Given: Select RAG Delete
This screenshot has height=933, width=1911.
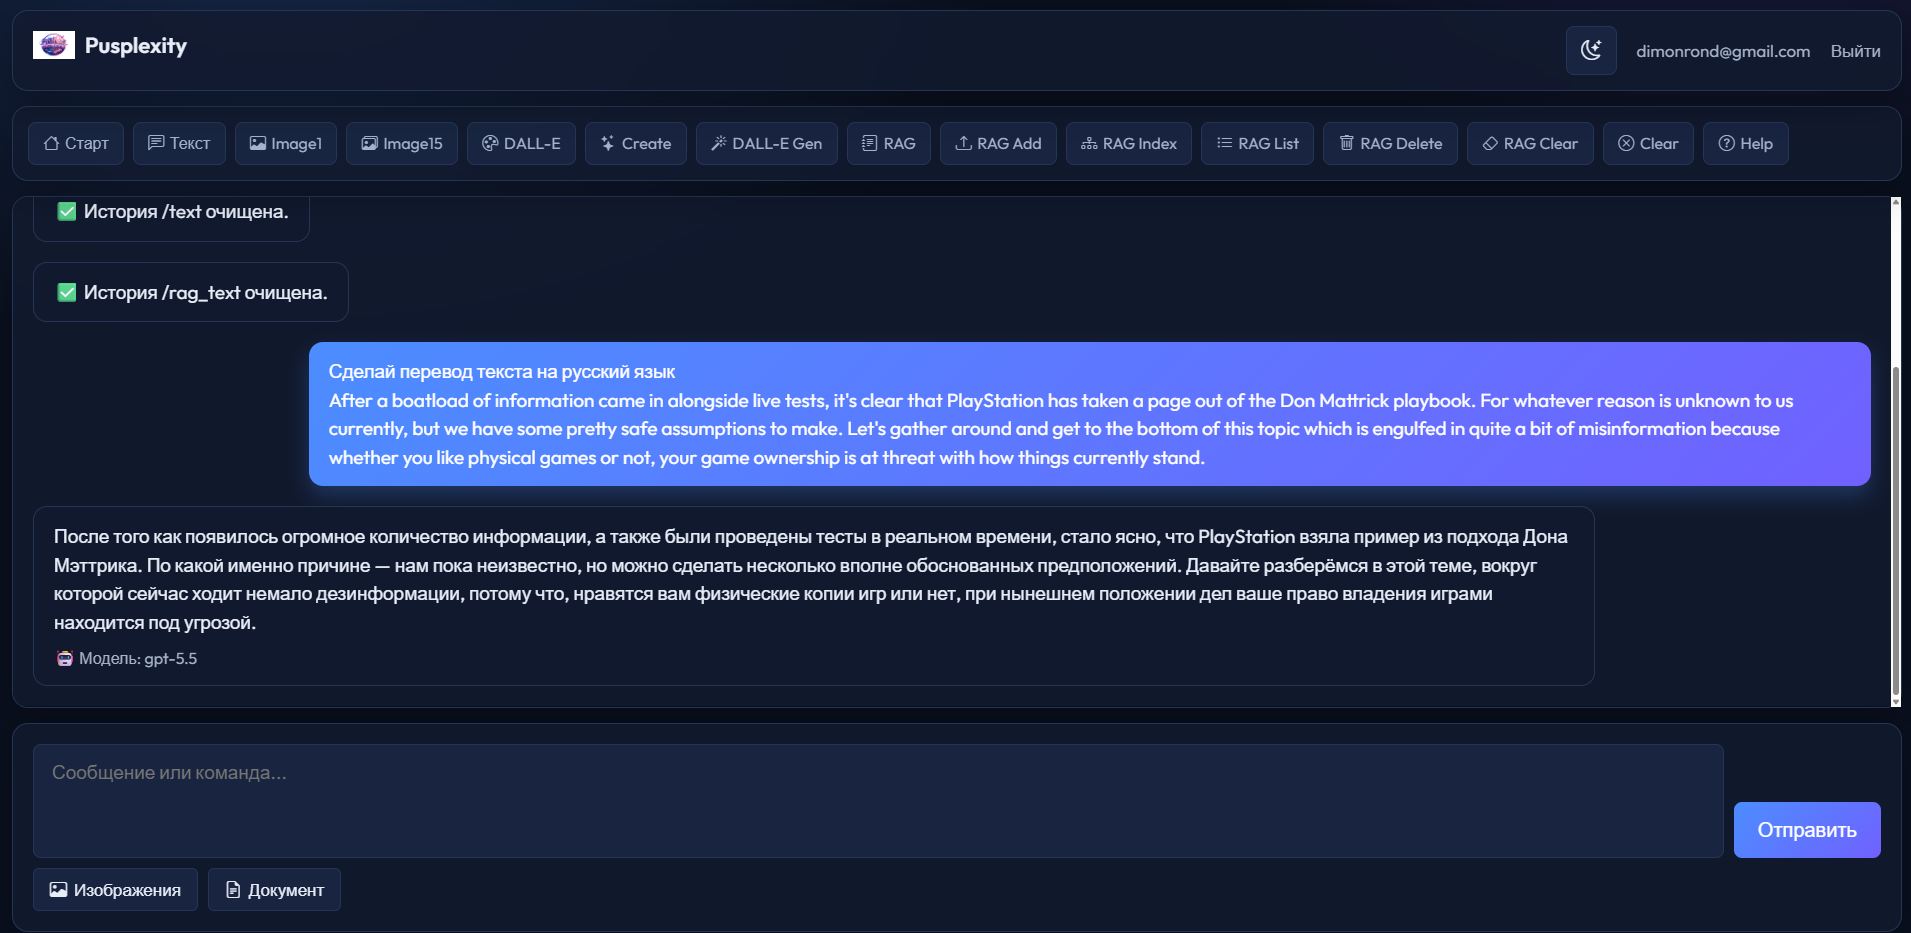Looking at the screenshot, I should click(x=1389, y=143).
